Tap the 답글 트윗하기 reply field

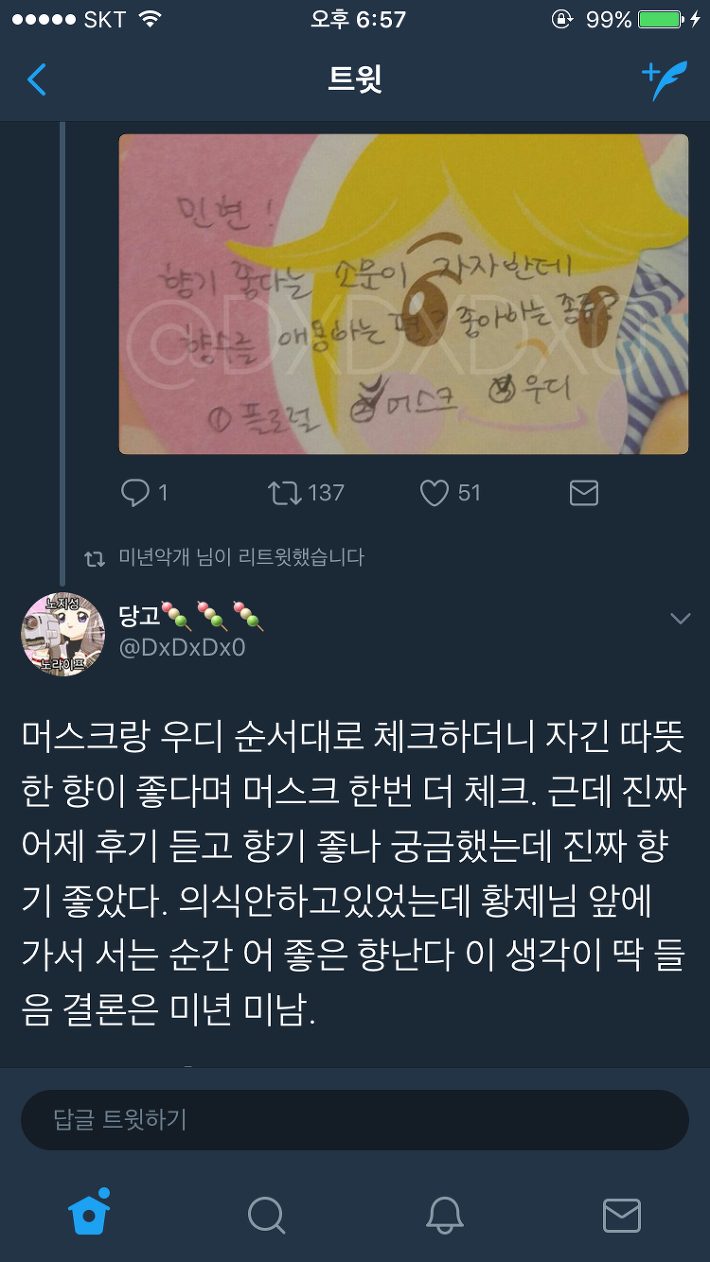(x=355, y=1119)
